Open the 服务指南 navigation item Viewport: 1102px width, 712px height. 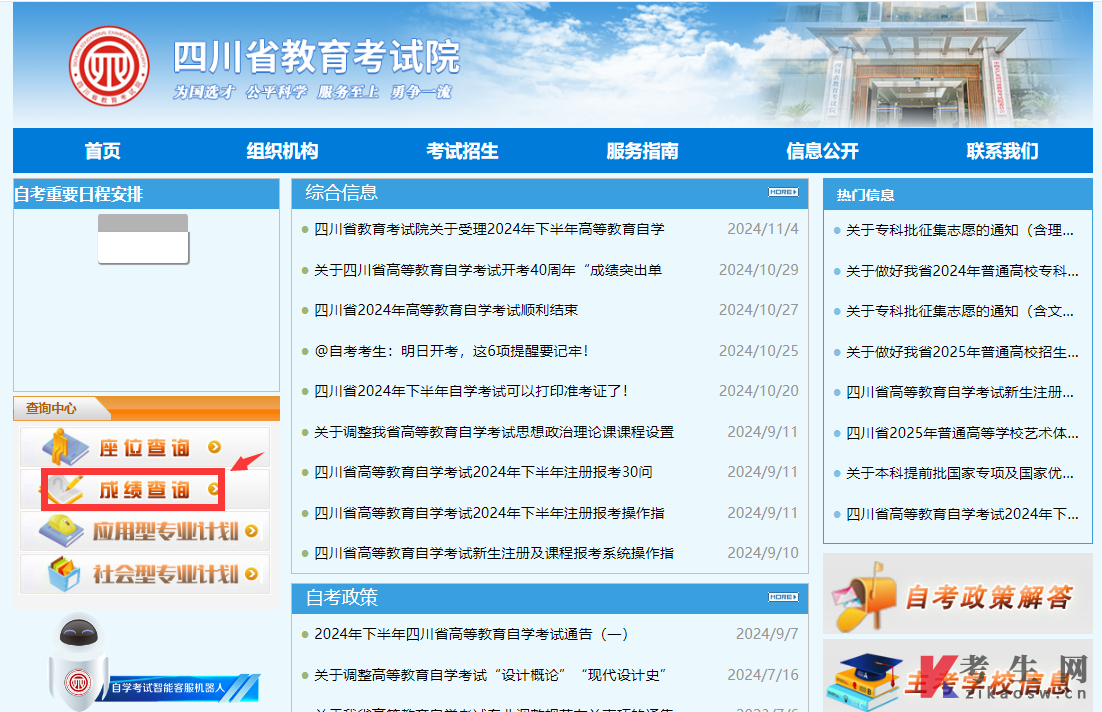tap(642, 150)
